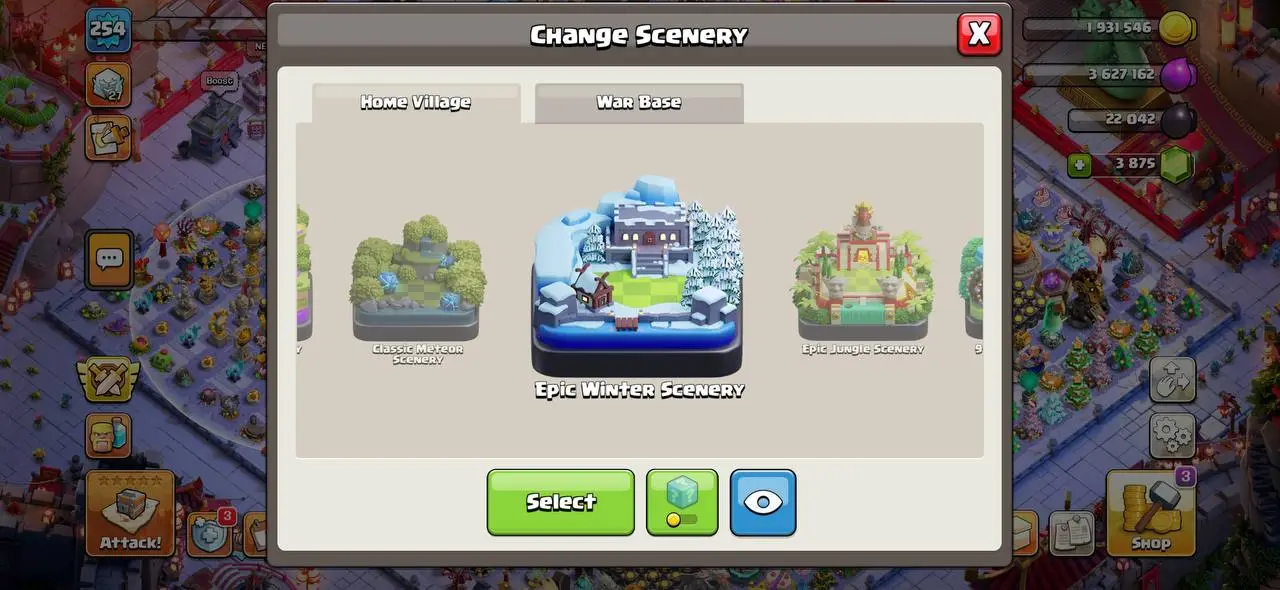Open the Home Village tab
Viewport: 1280px width, 590px height.
tap(416, 103)
